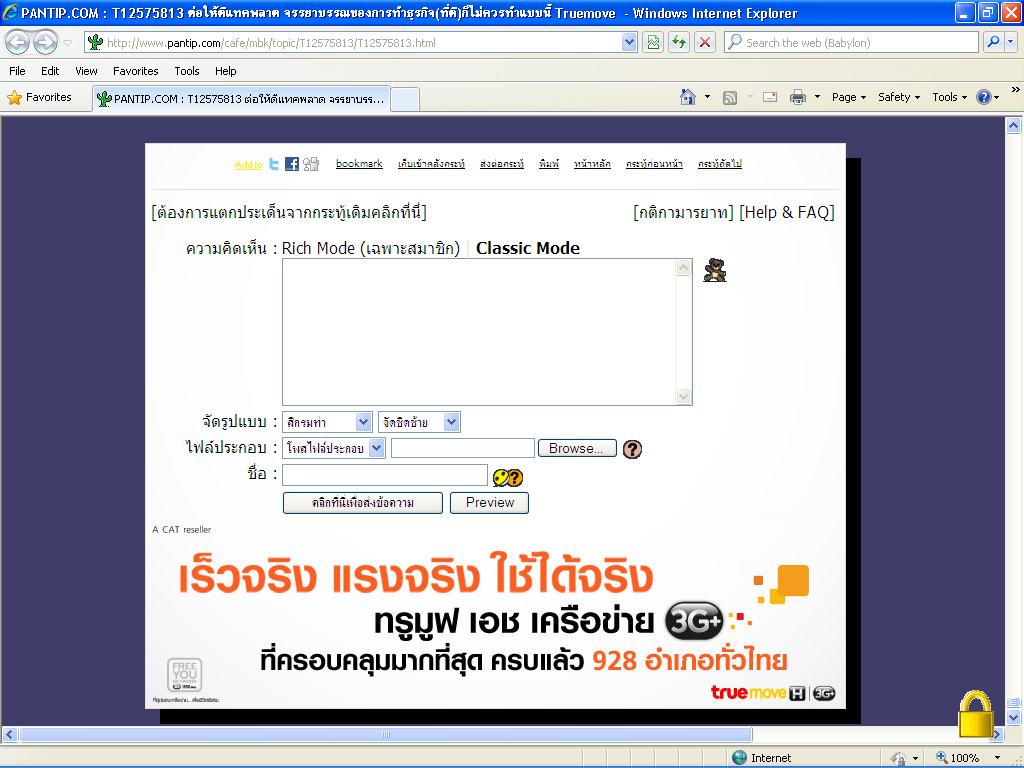Open the search provider dropdown arrow

click(1011, 43)
